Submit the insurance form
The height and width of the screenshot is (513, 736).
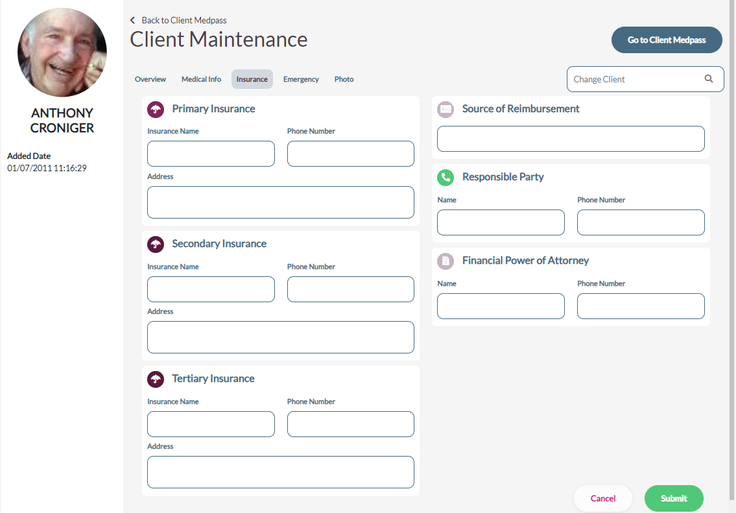(674, 498)
